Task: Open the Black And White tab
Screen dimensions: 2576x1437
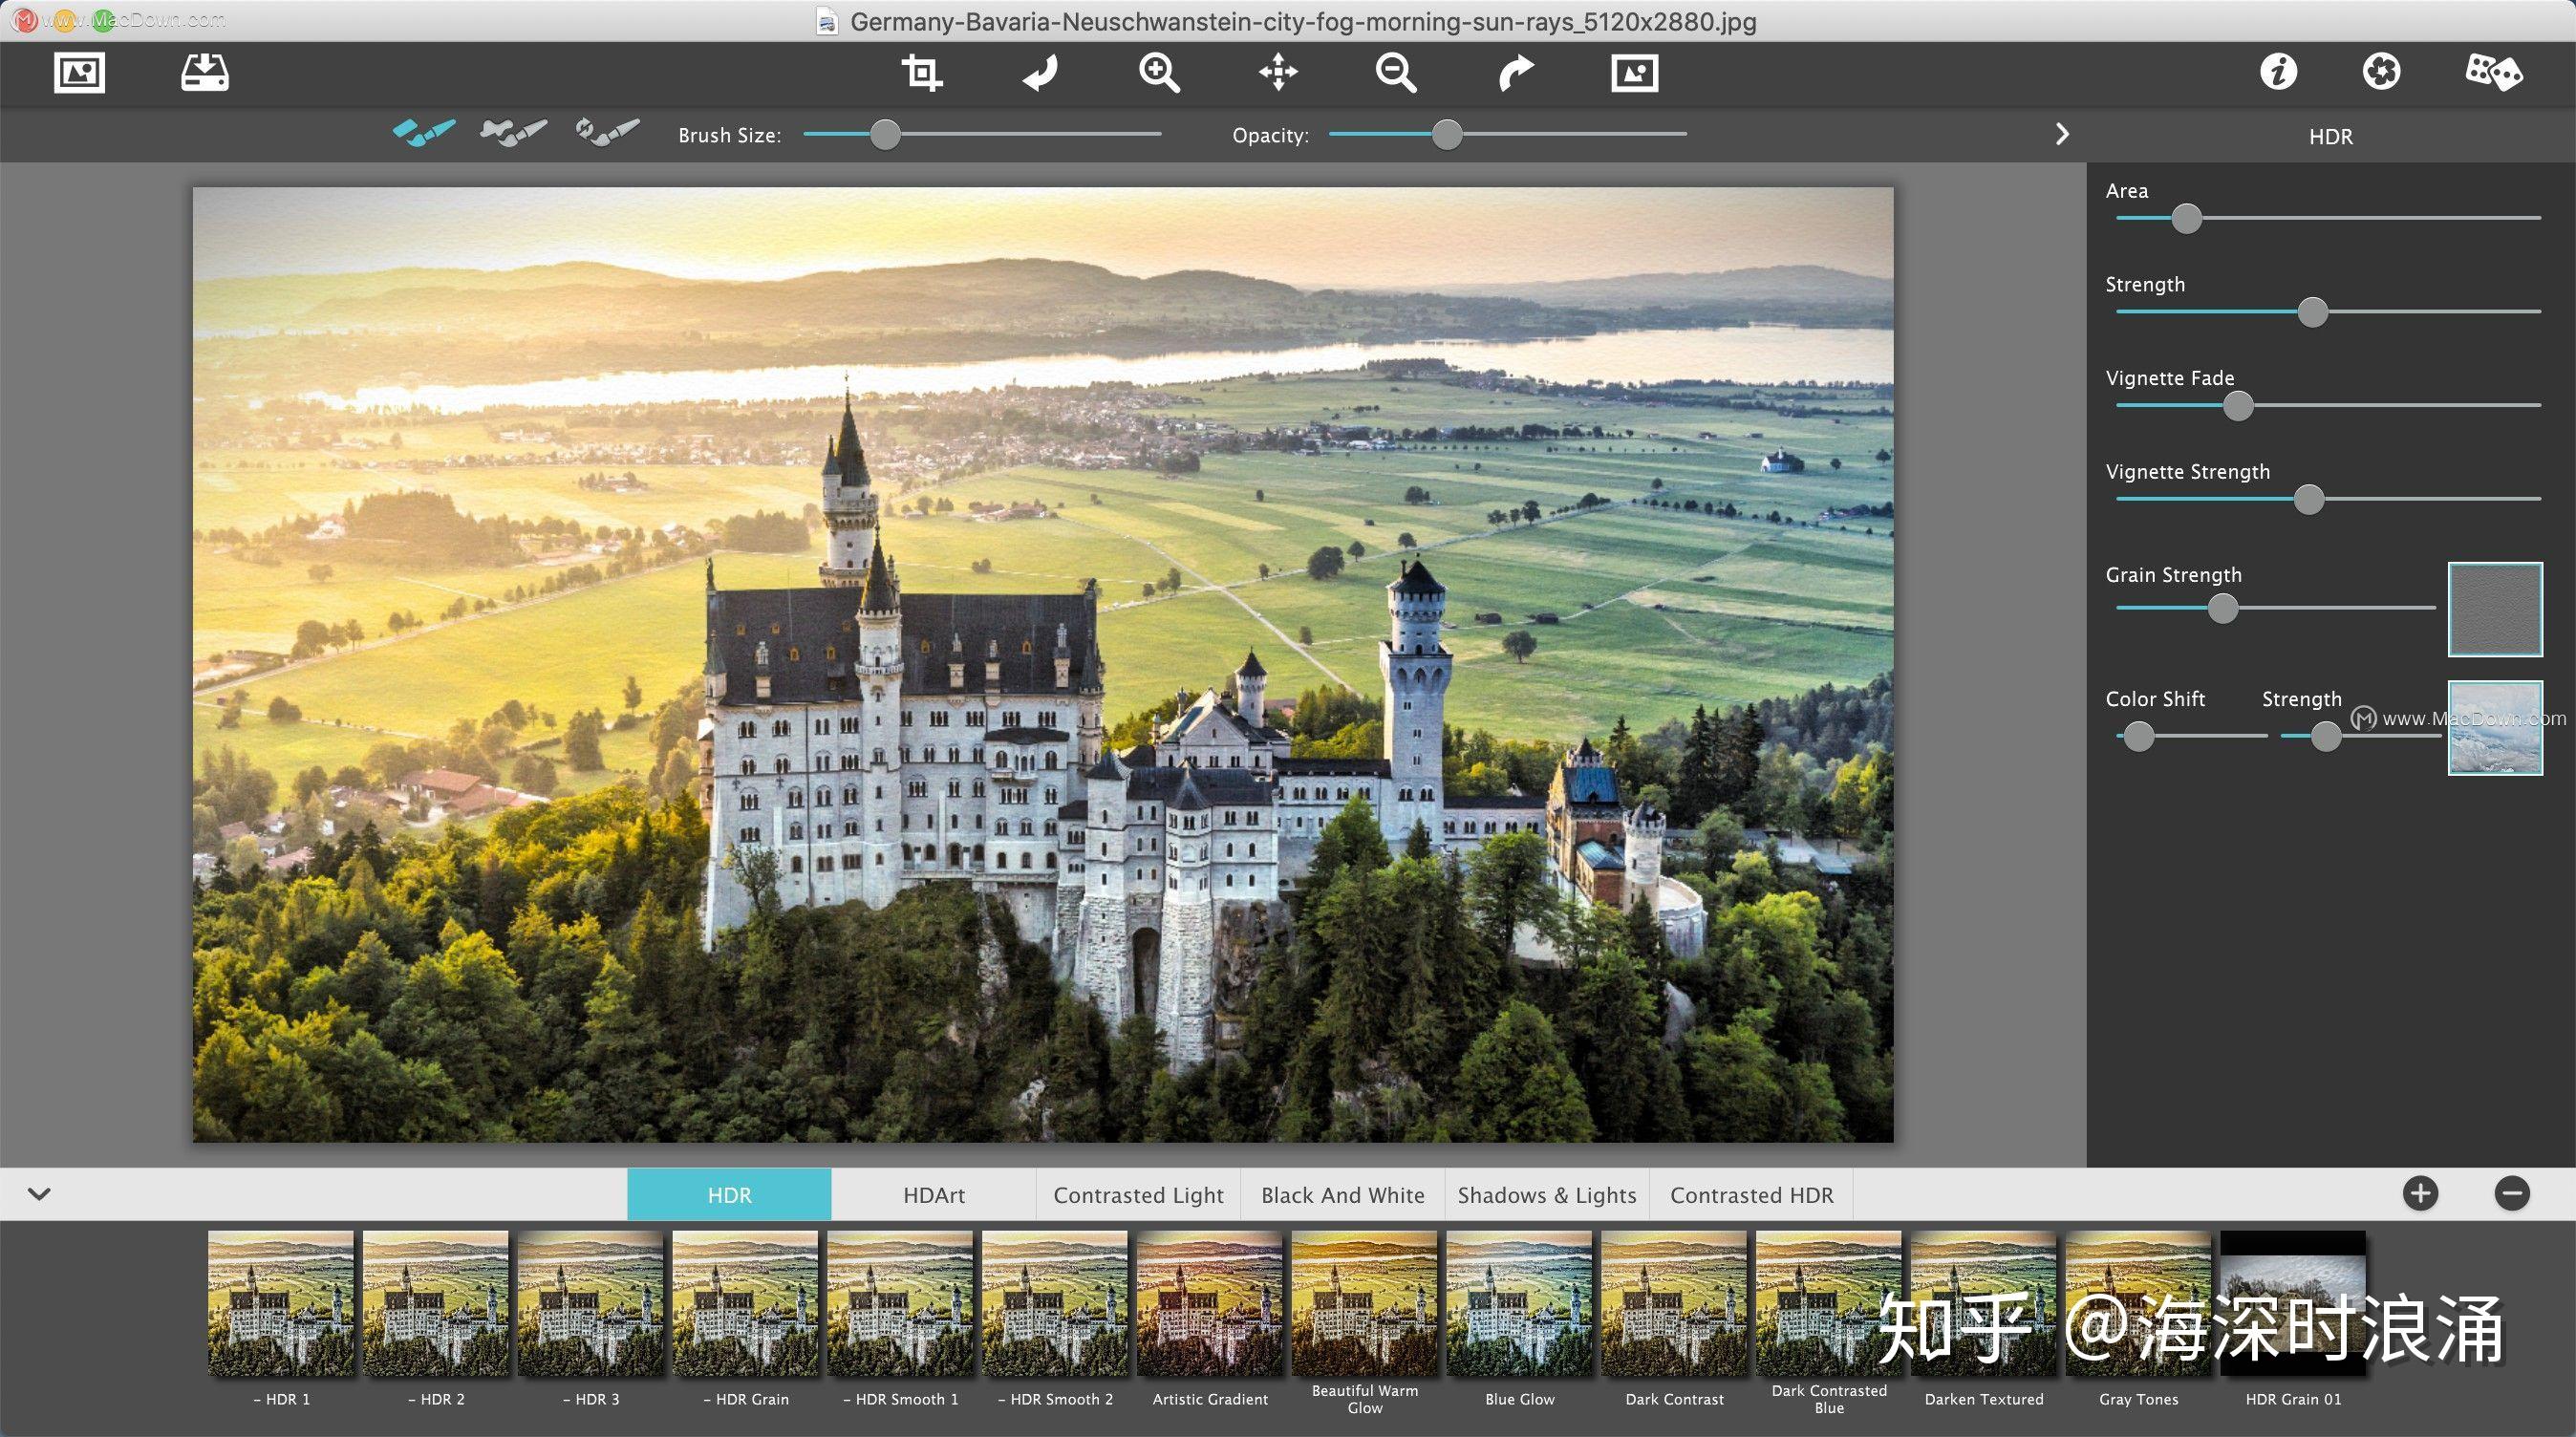Action: [x=1342, y=1195]
